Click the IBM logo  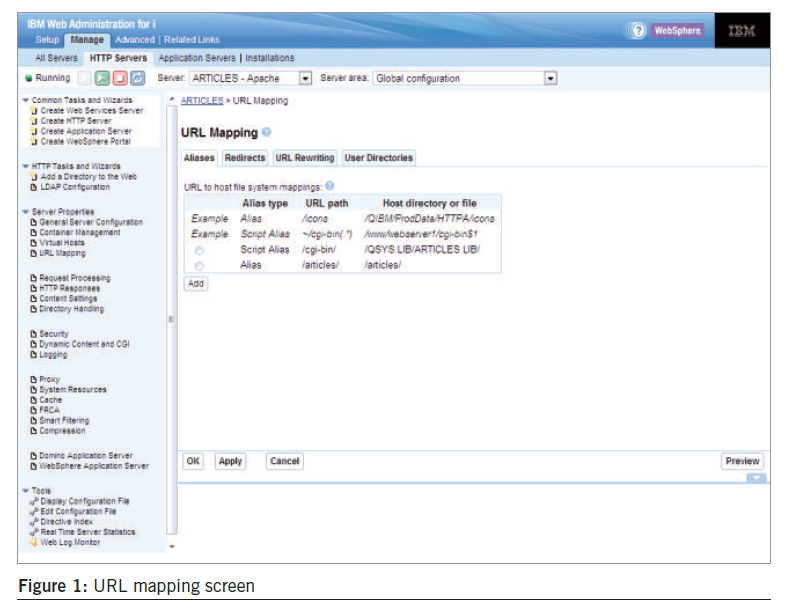coord(742,31)
